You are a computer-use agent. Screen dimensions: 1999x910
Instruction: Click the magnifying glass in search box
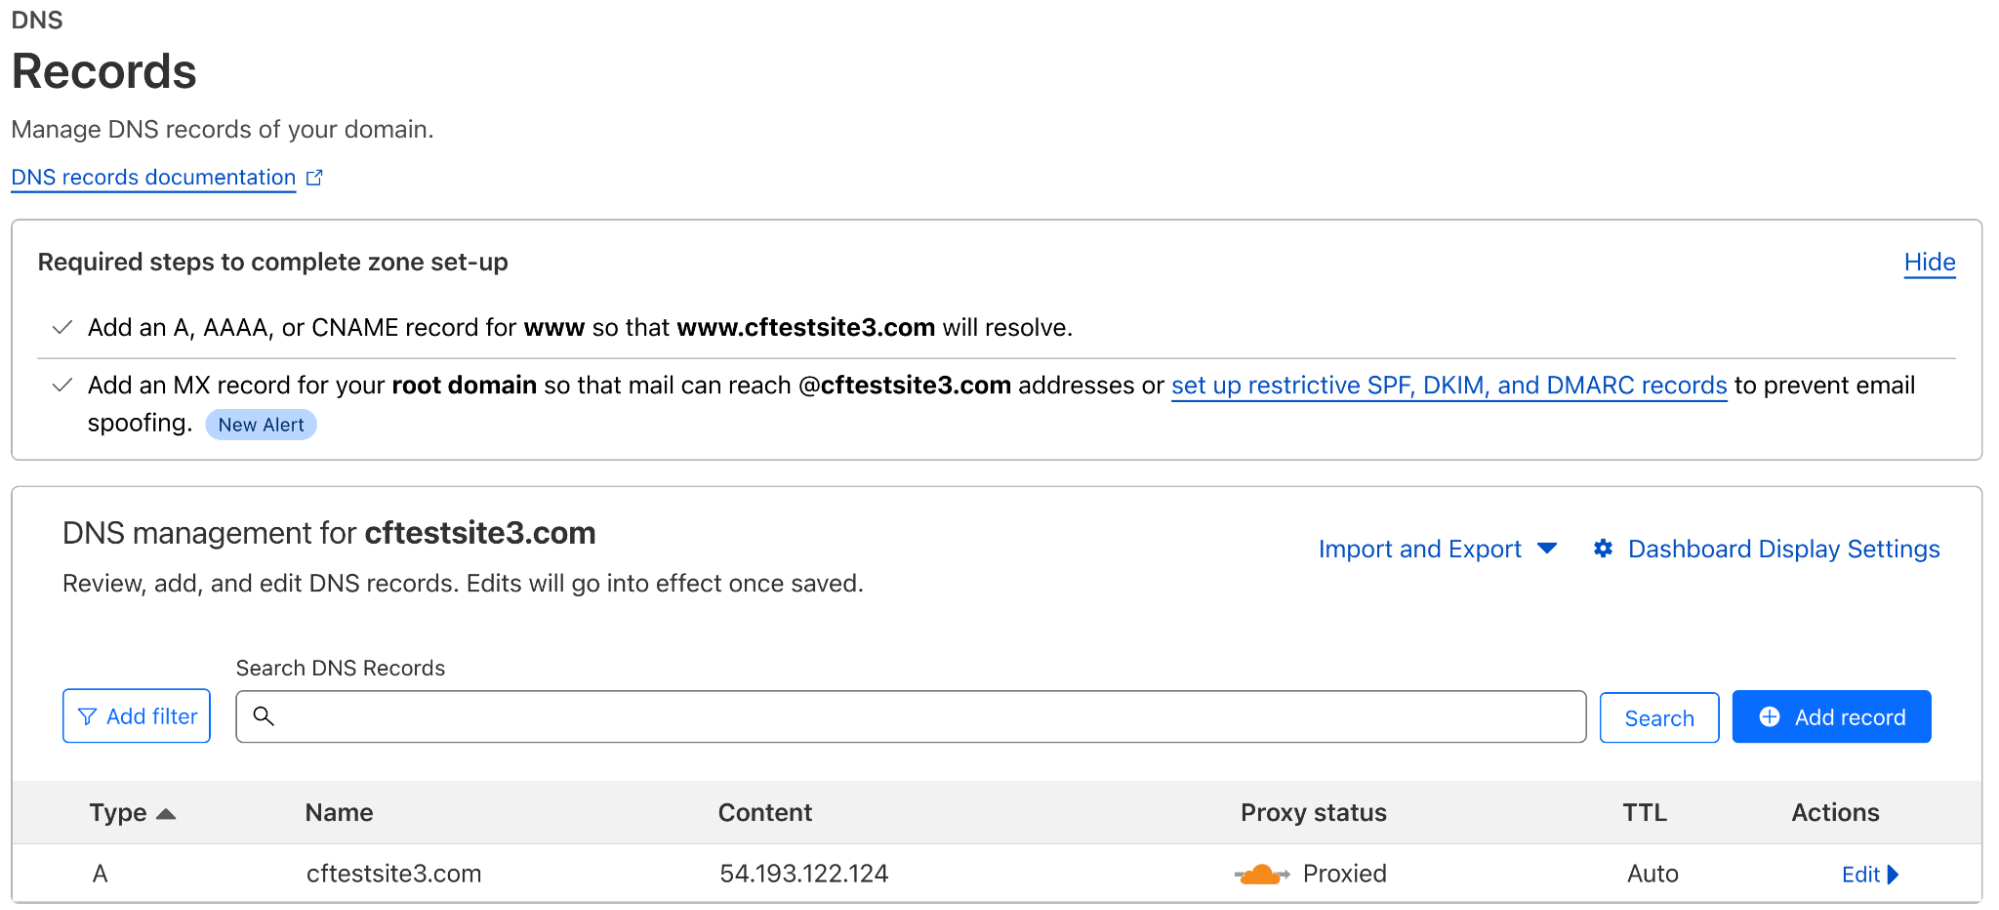coord(265,716)
